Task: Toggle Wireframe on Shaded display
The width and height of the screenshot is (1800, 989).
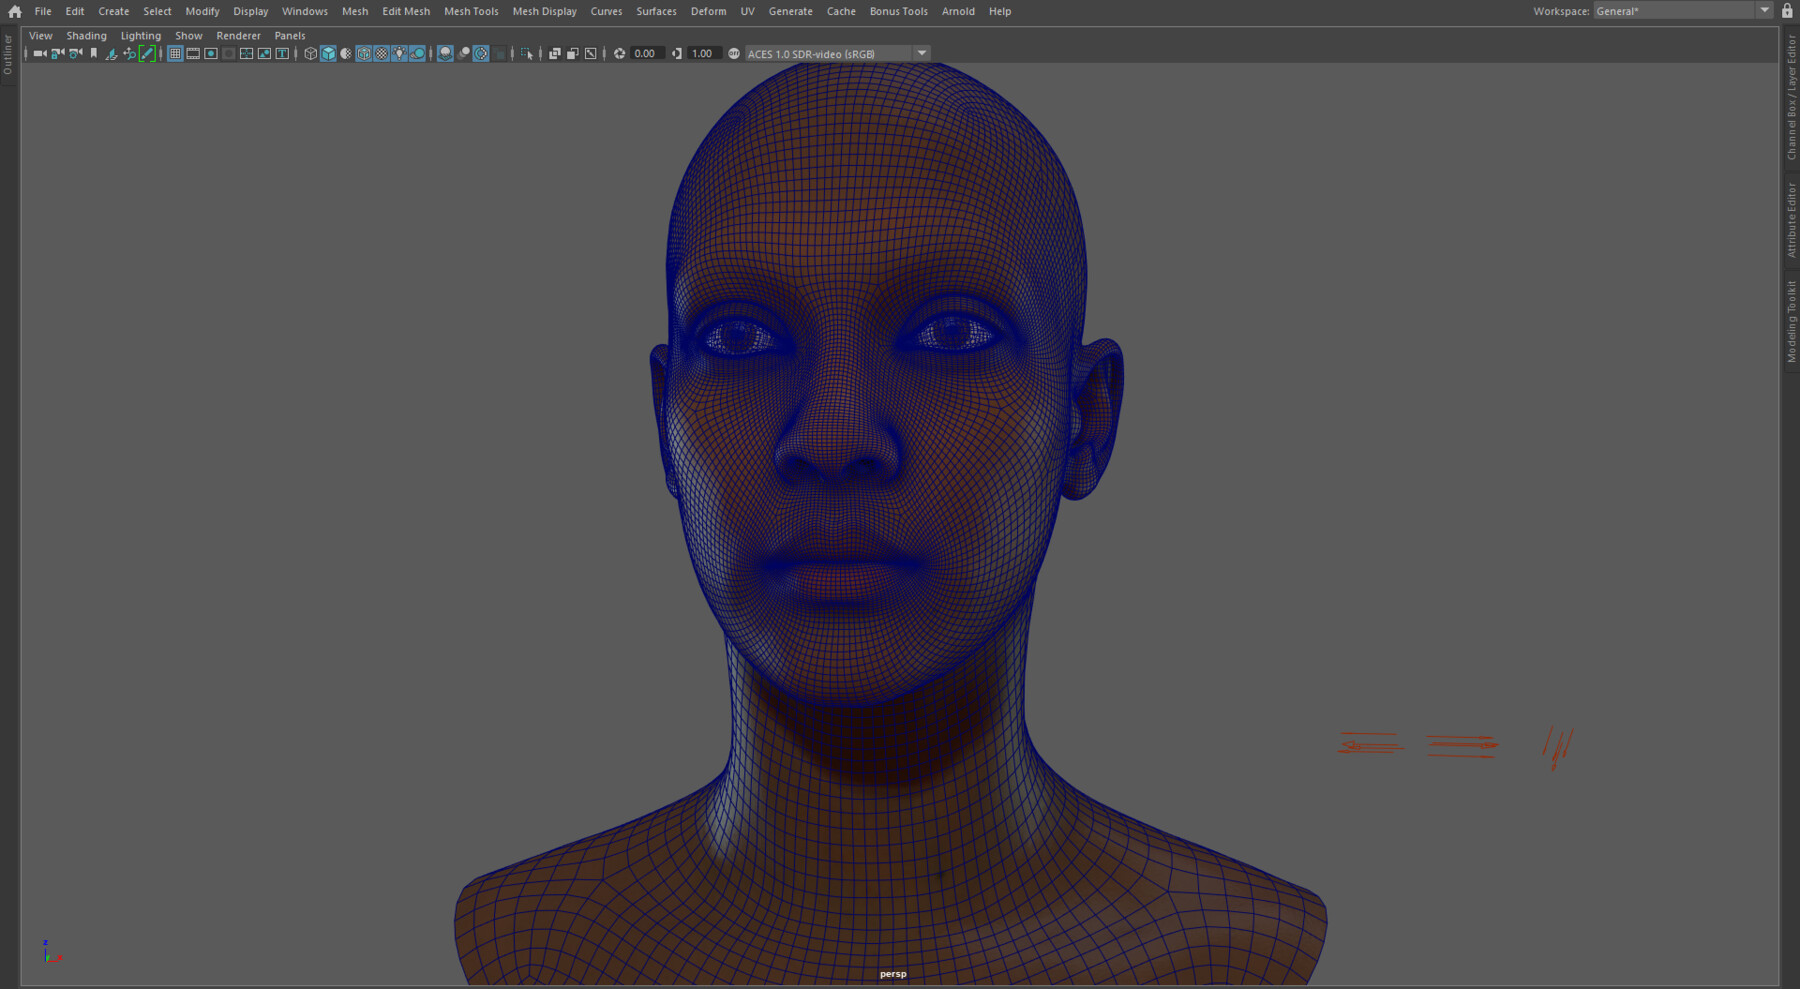Action: pyautogui.click(x=364, y=54)
